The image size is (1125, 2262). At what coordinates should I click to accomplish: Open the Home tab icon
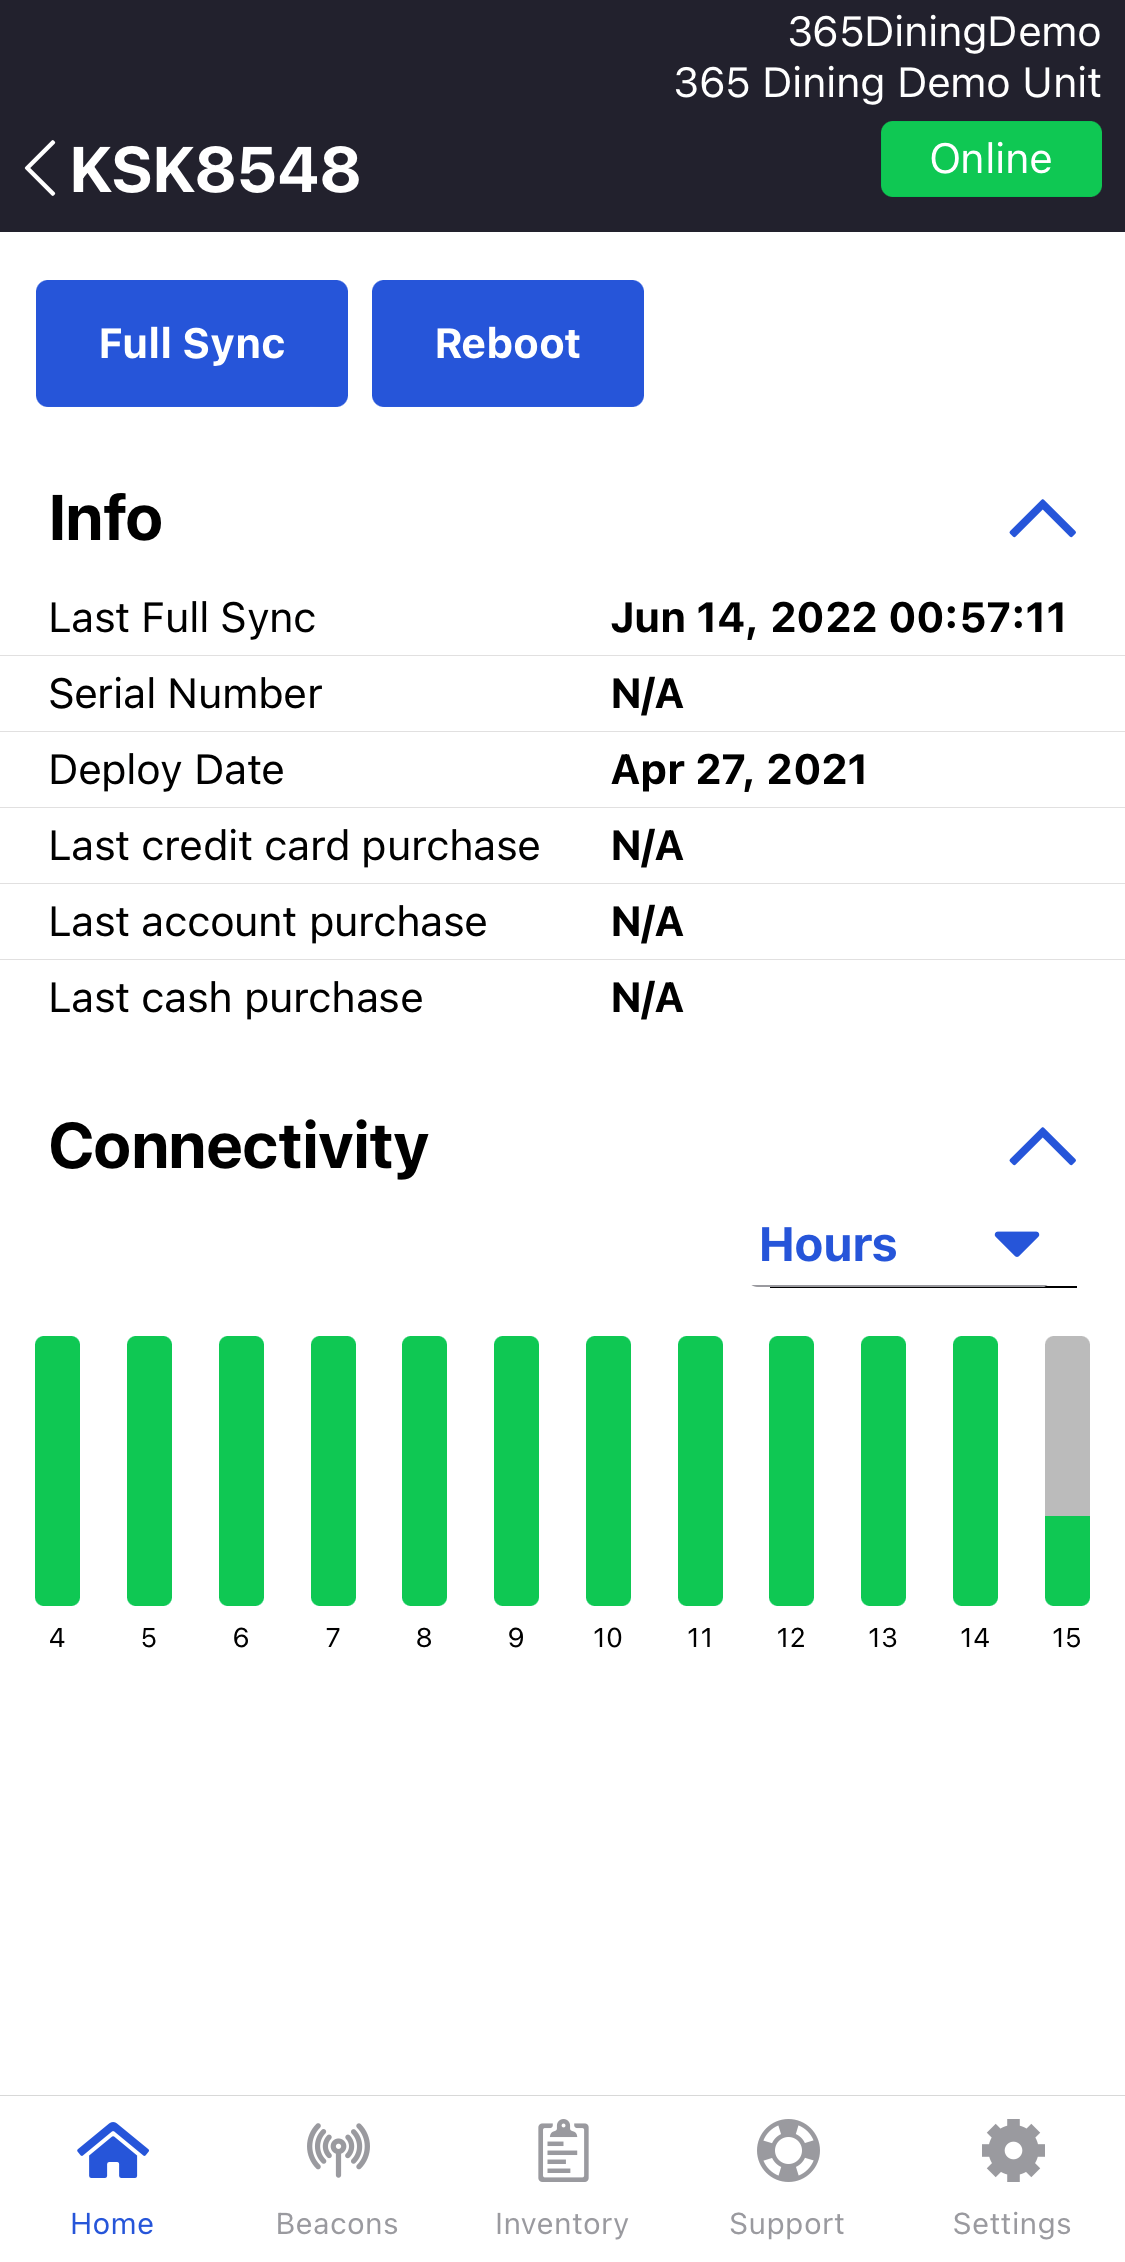click(113, 2150)
